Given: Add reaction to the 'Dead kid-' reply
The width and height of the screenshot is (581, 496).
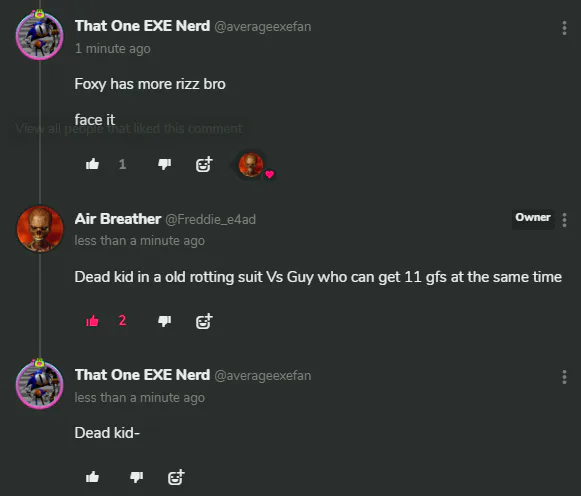Looking at the screenshot, I should pos(176,477).
